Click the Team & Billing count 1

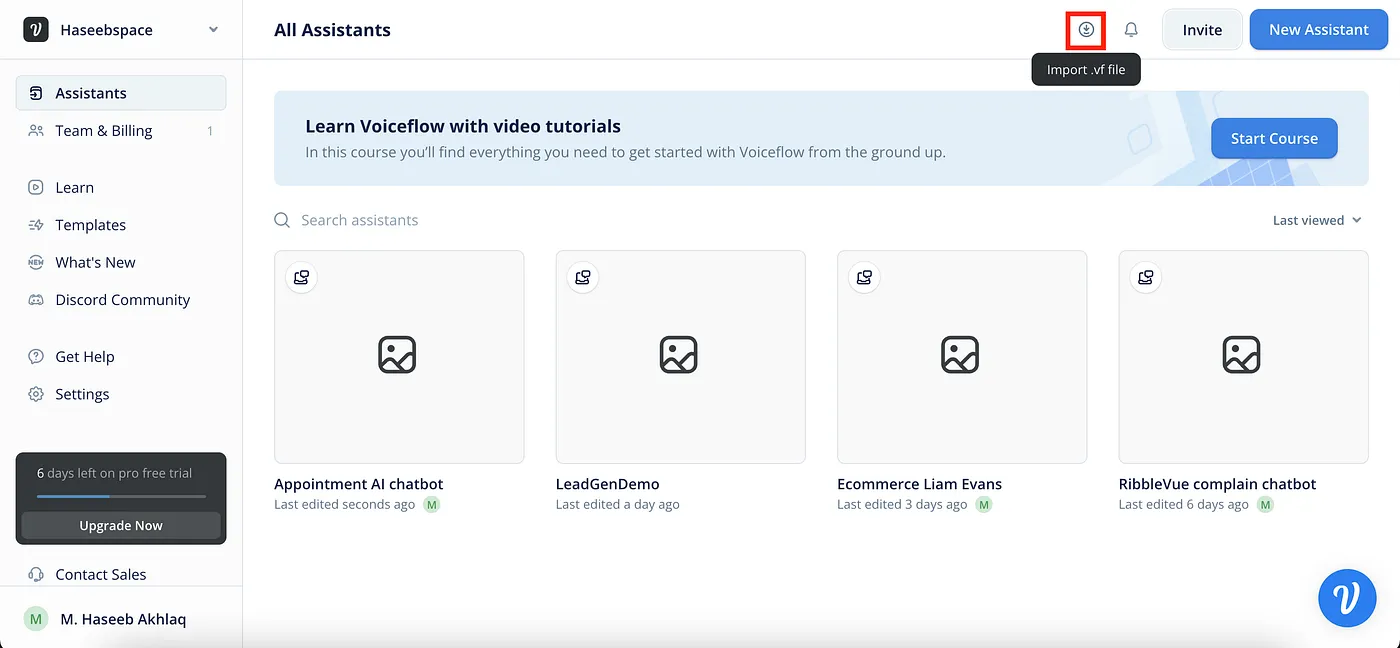coord(210,131)
